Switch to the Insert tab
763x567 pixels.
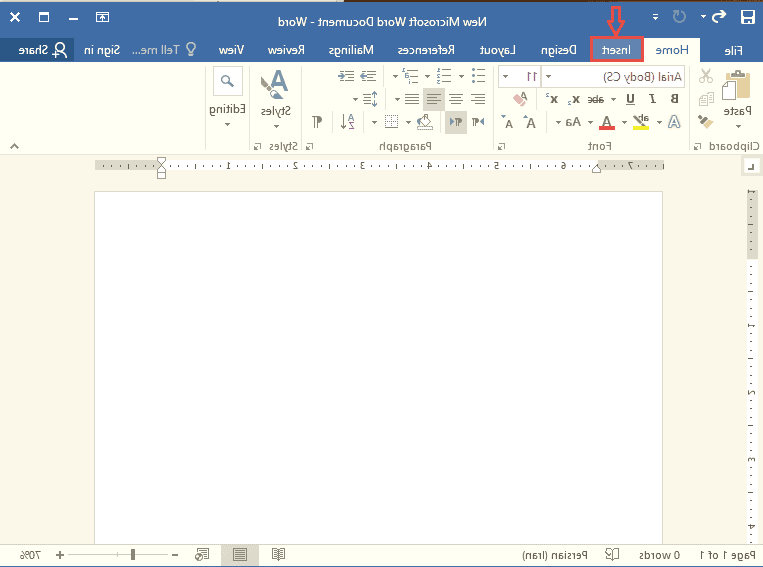(617, 50)
